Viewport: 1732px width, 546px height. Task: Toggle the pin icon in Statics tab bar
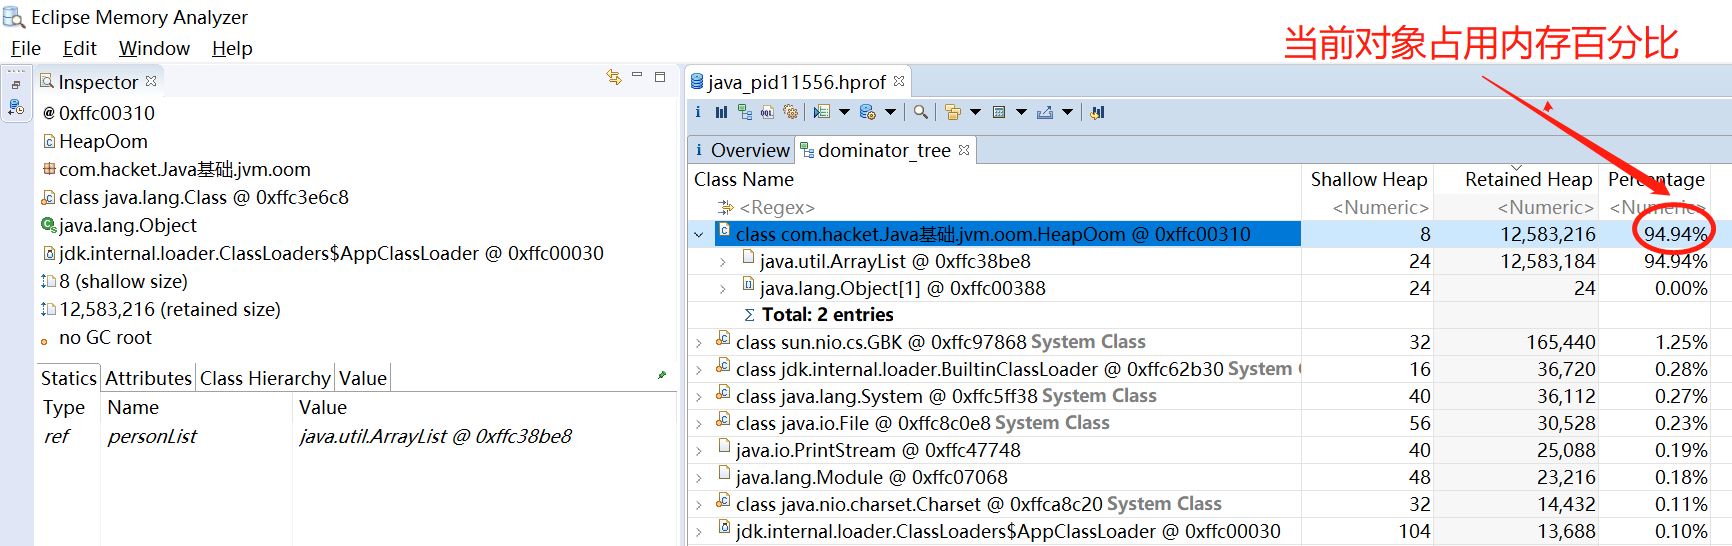662,375
